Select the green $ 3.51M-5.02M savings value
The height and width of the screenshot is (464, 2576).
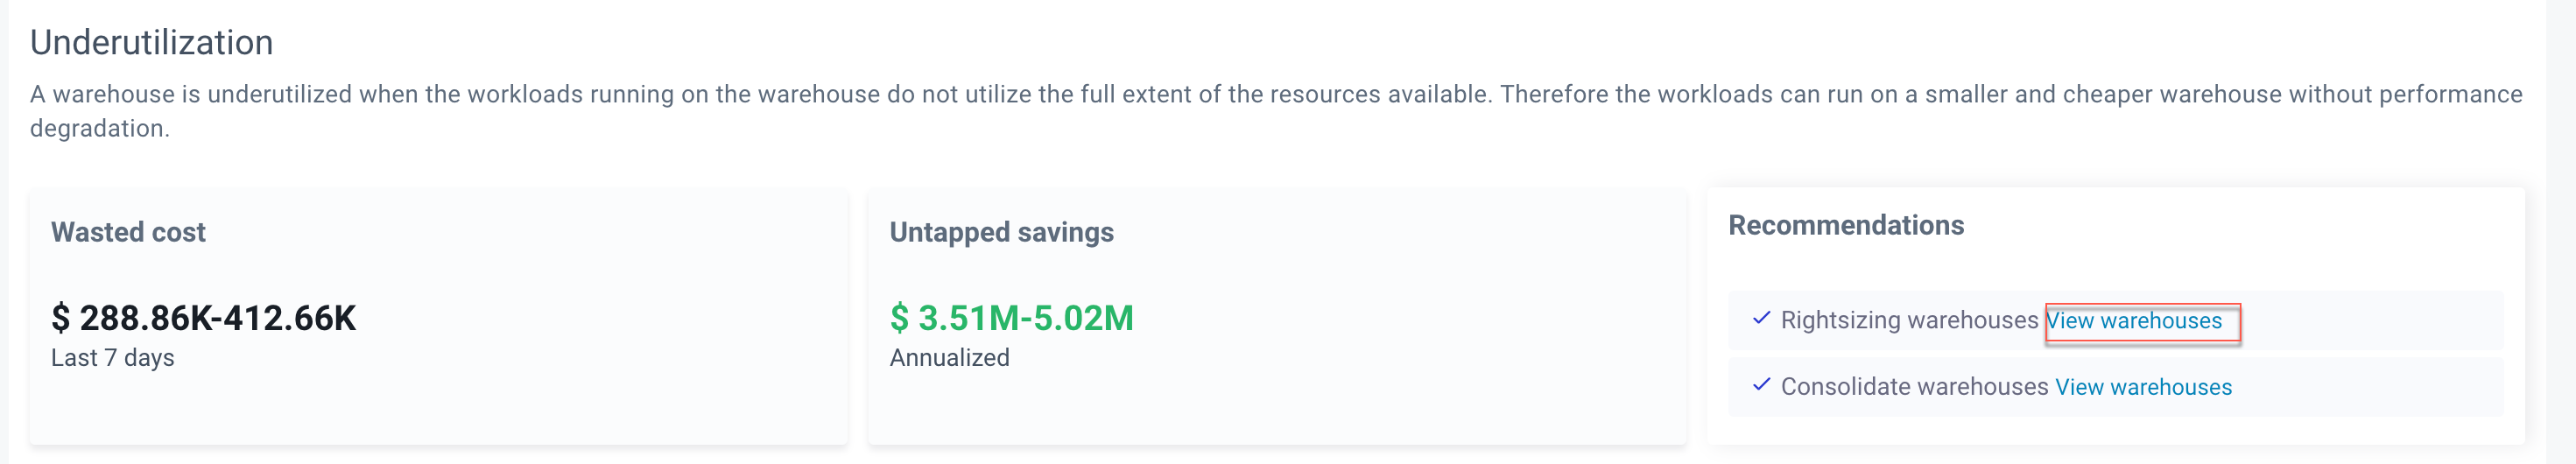coord(1012,318)
